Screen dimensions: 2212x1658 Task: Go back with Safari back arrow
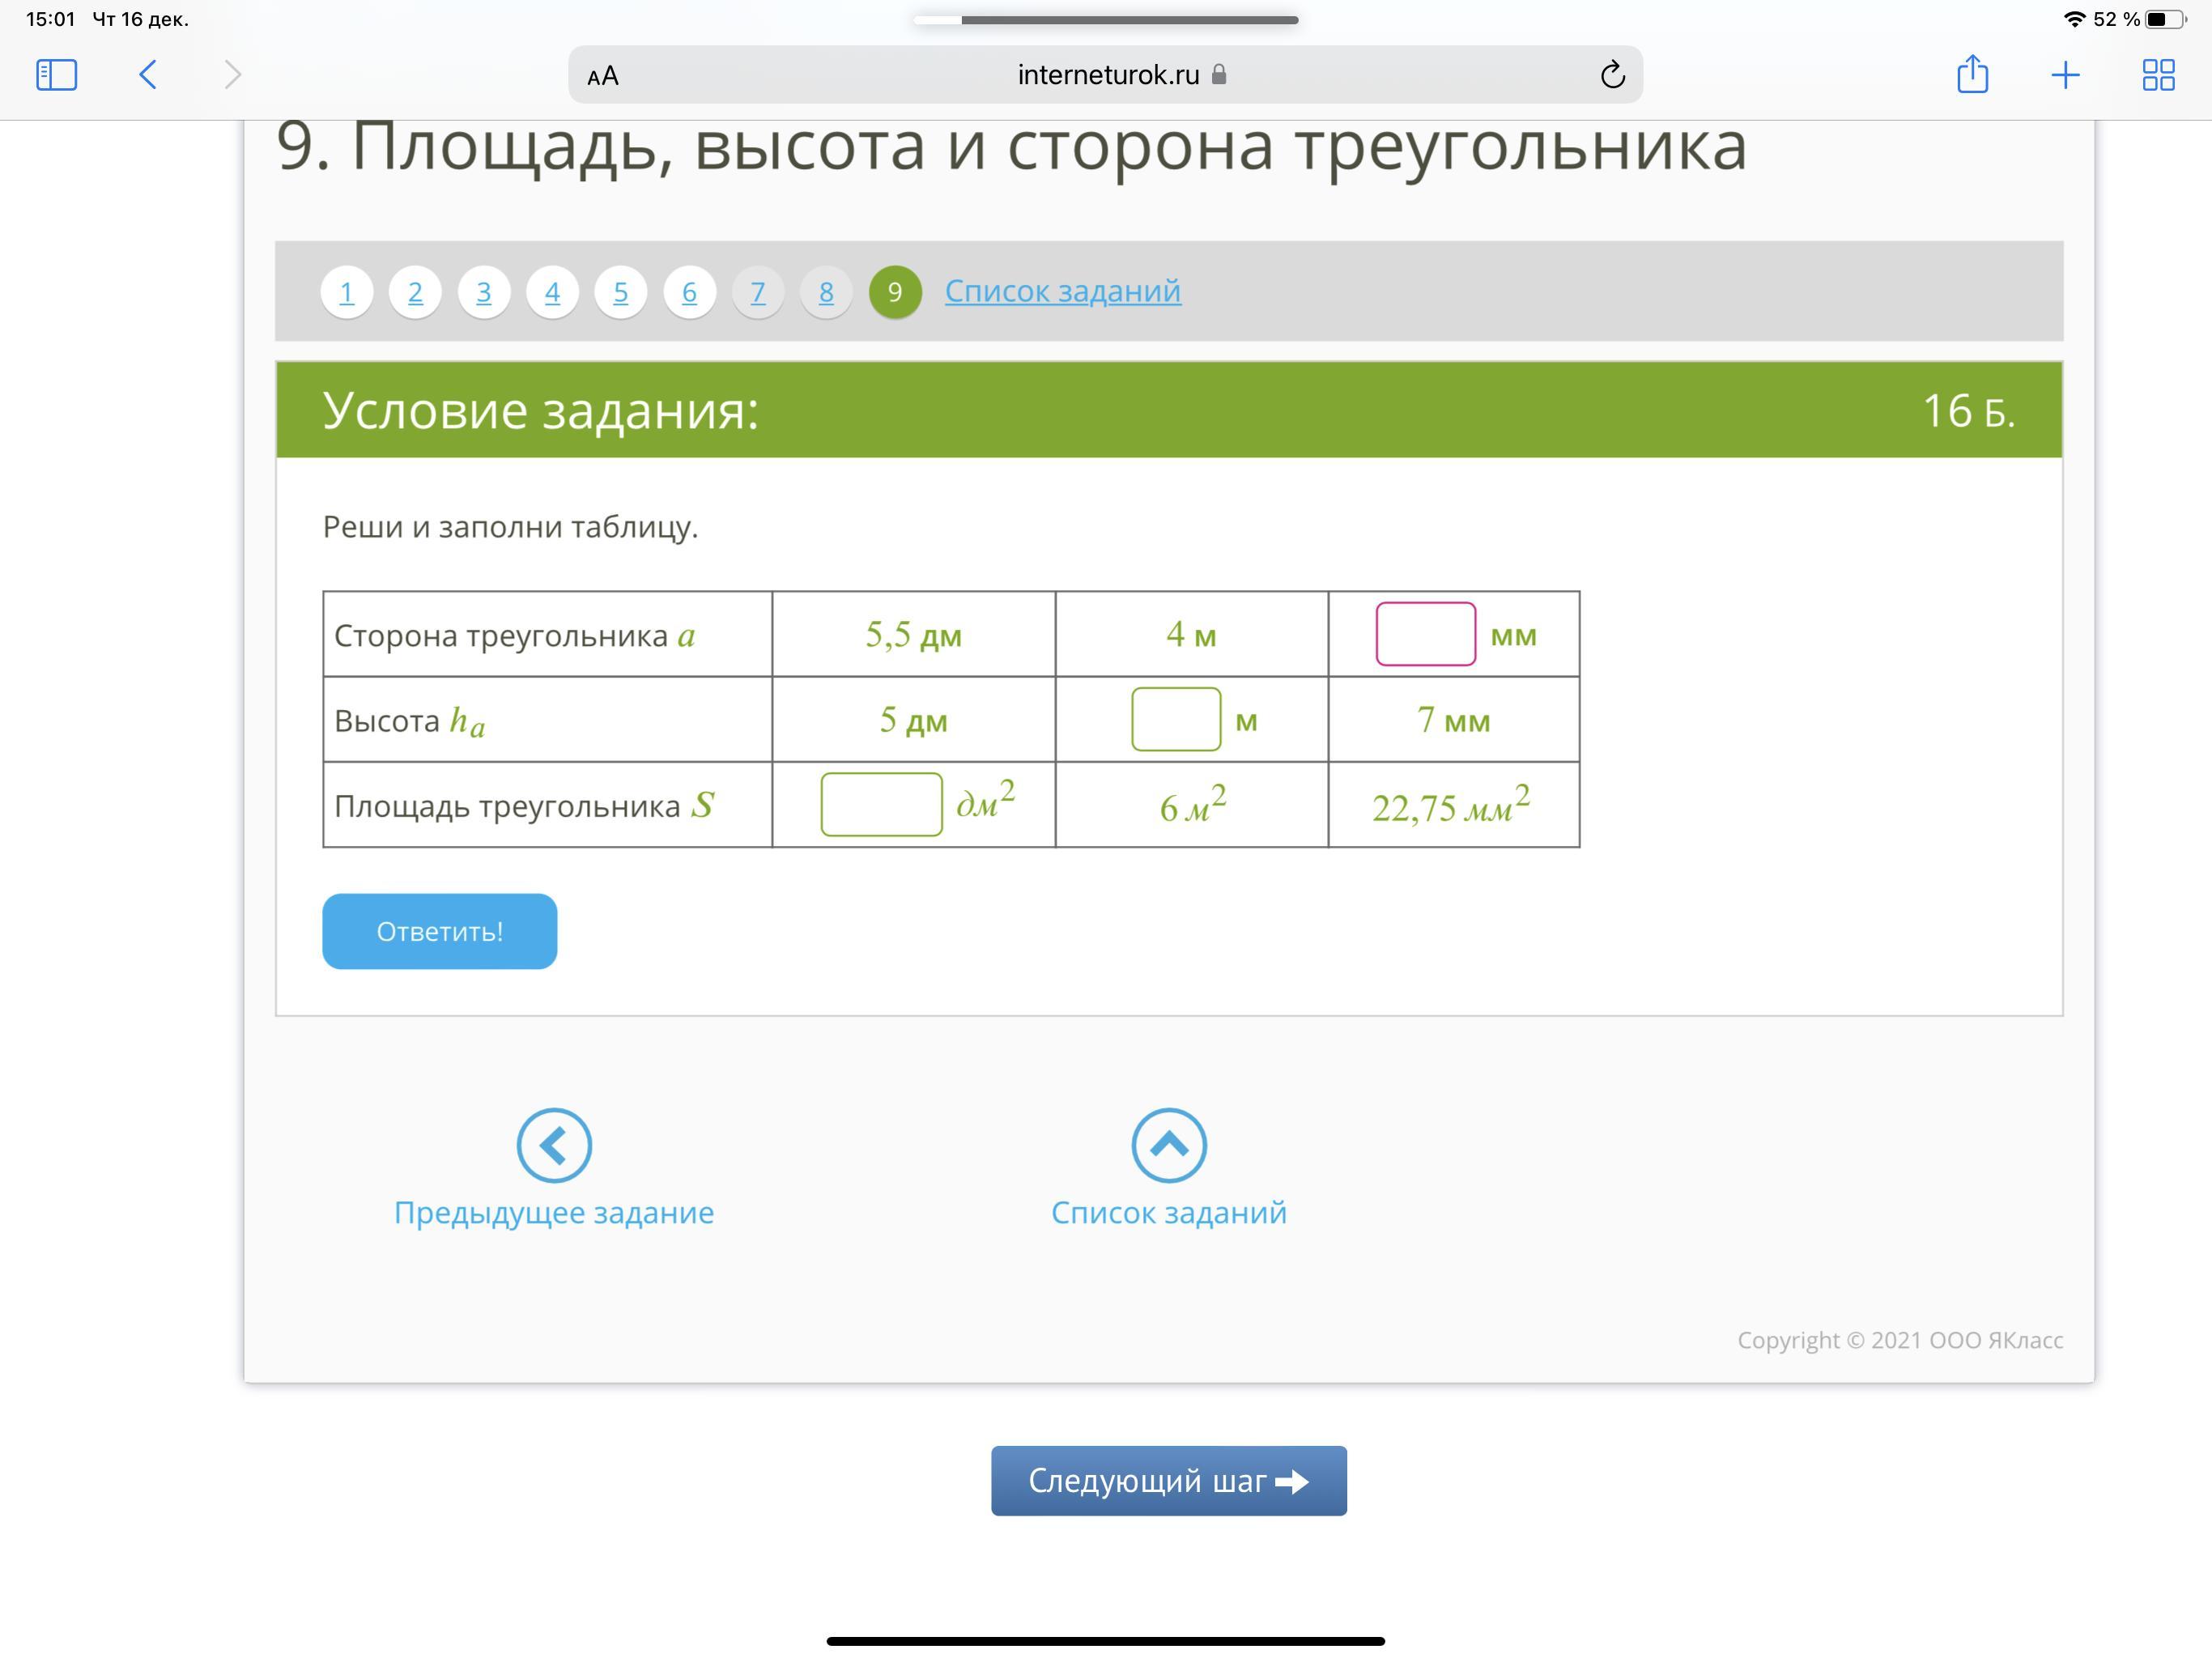(148, 75)
